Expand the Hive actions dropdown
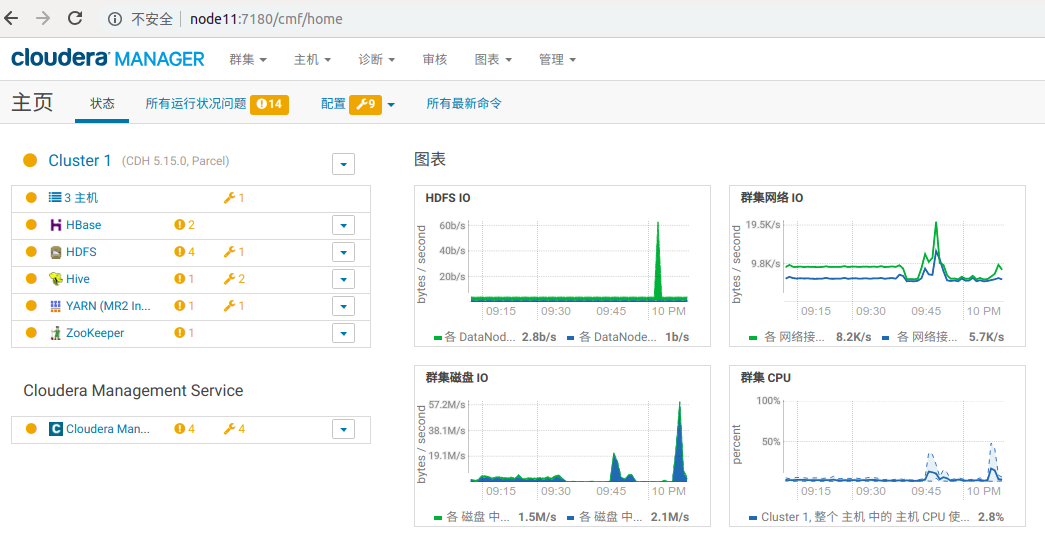This screenshot has width=1045, height=534. click(x=343, y=279)
